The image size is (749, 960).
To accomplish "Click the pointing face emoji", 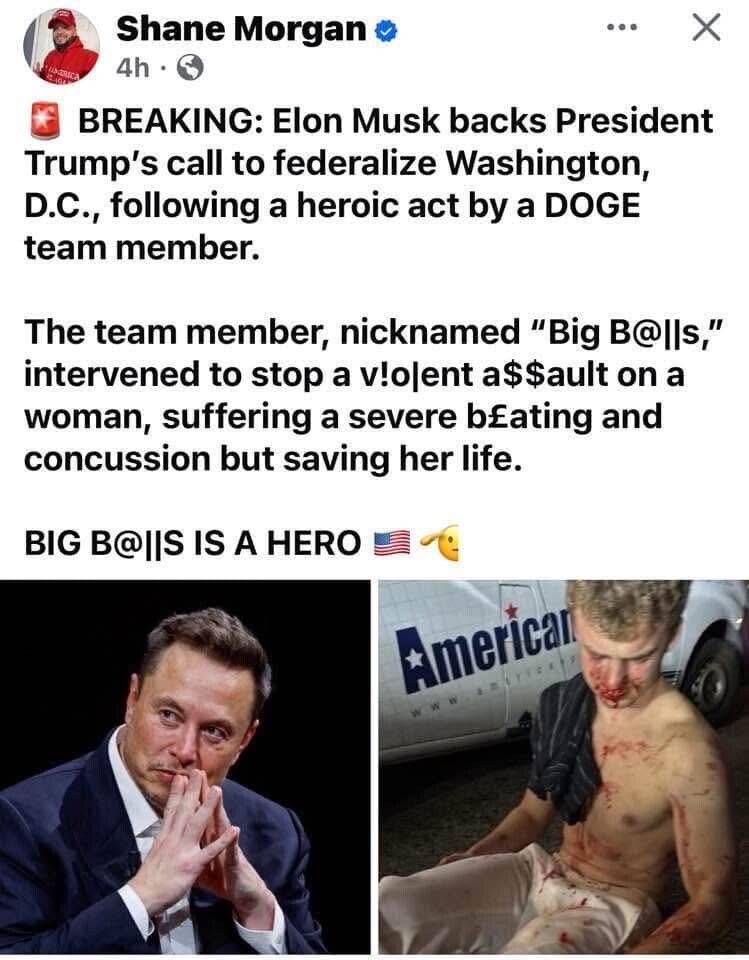I will [440, 542].
